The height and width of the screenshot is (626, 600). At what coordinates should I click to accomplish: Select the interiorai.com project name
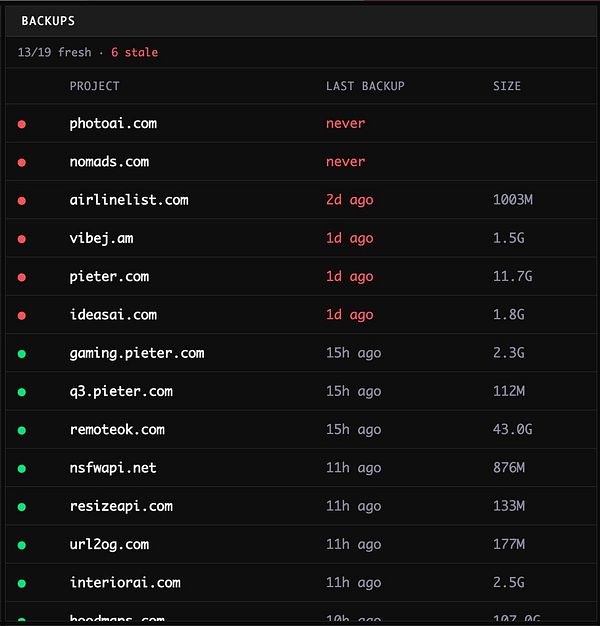click(125, 583)
